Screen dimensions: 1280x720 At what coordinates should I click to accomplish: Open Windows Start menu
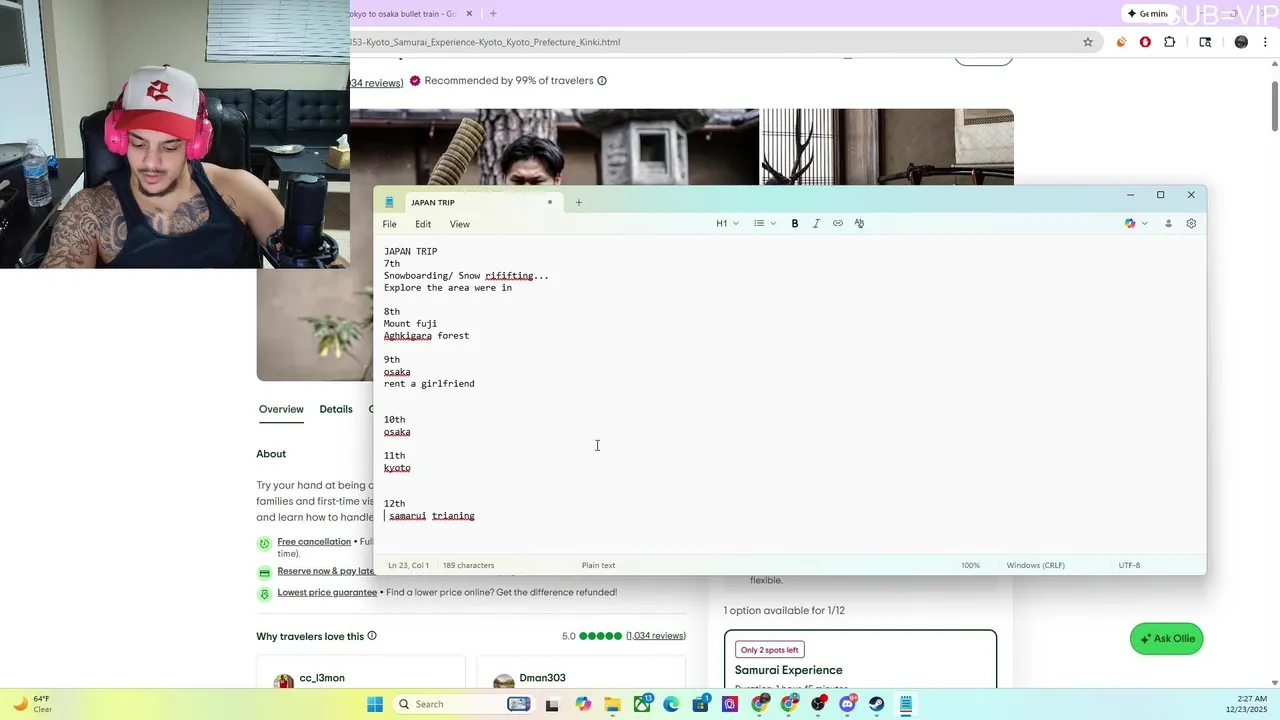click(x=375, y=704)
